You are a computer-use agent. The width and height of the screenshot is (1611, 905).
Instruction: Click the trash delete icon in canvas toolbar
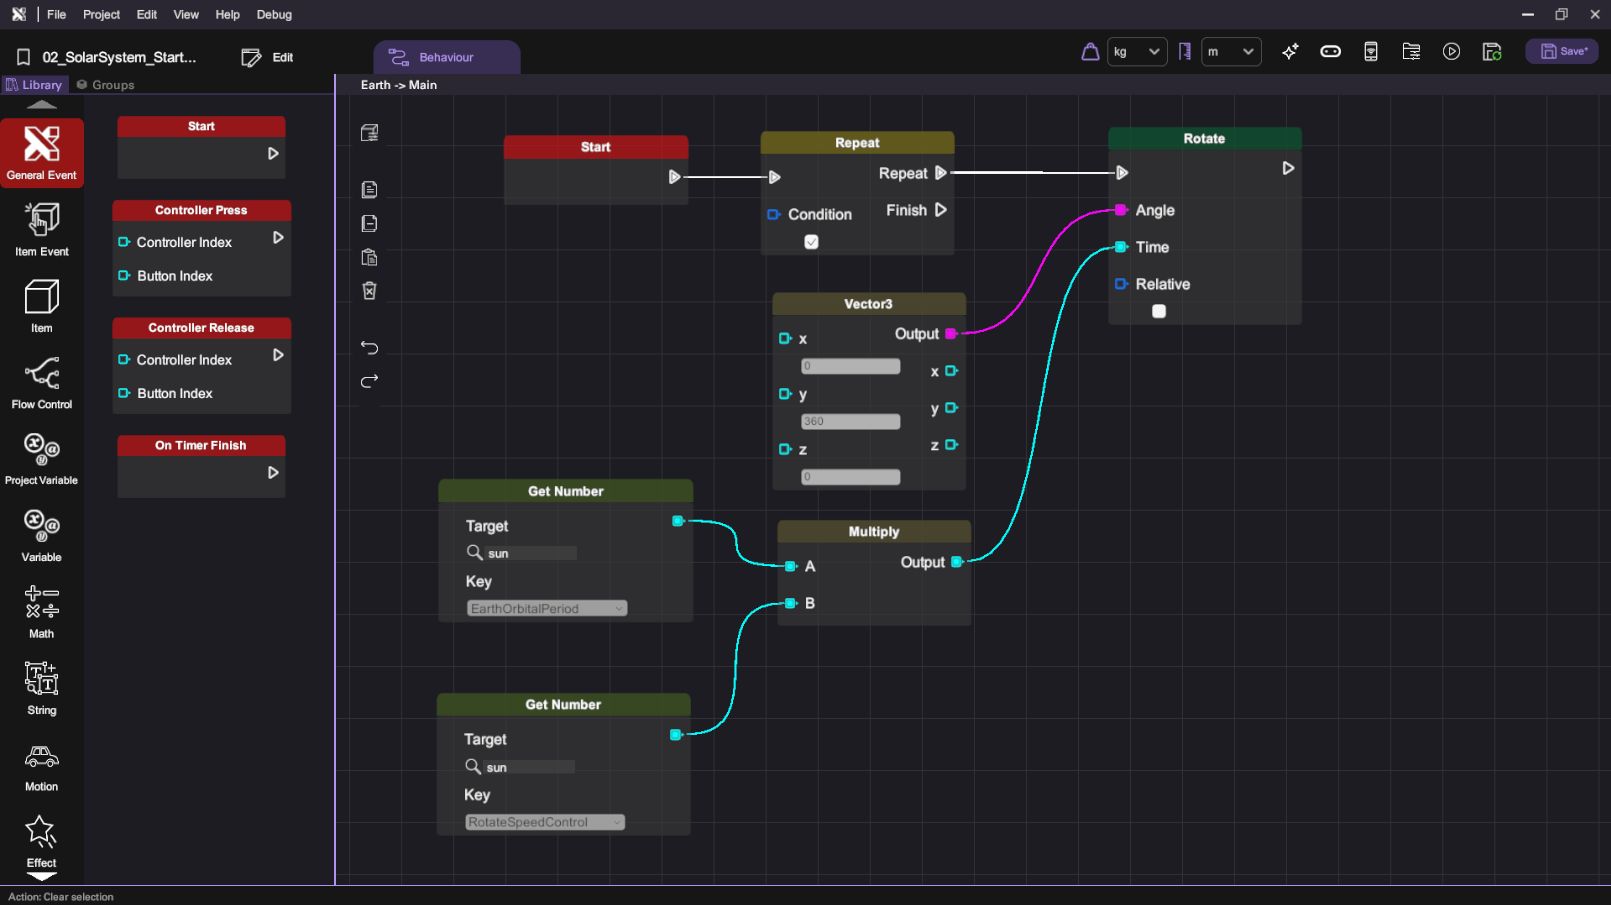(x=369, y=291)
